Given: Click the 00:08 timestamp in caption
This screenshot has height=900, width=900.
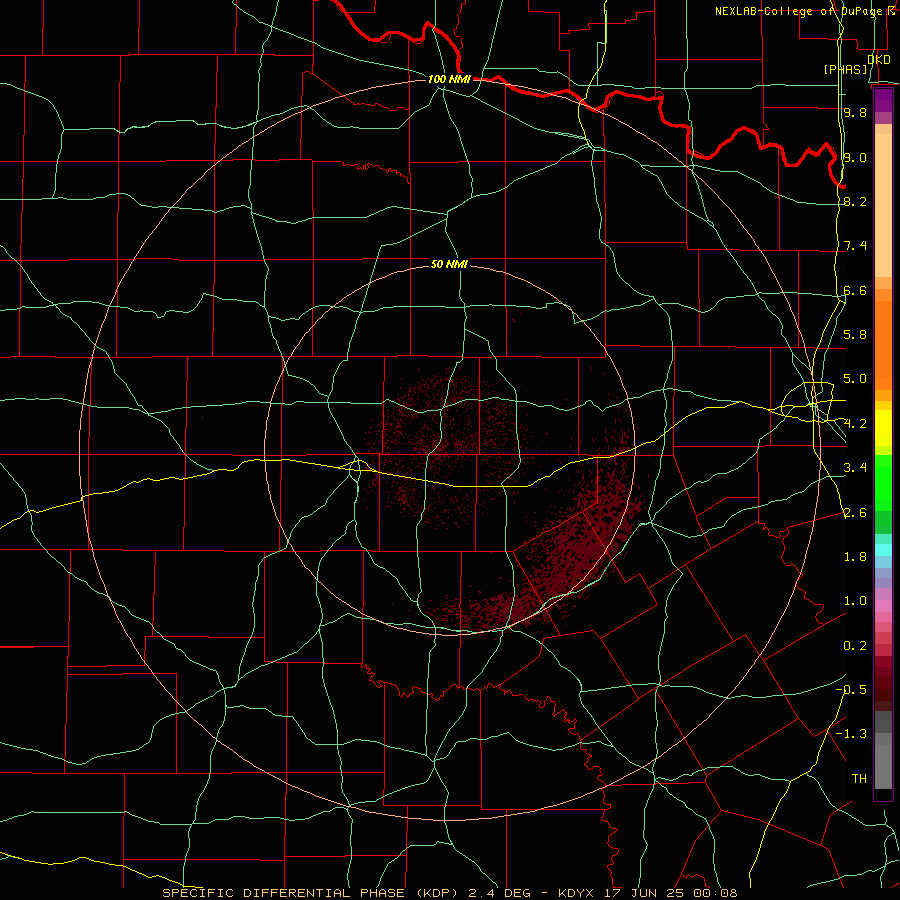Looking at the screenshot, I should (714, 893).
